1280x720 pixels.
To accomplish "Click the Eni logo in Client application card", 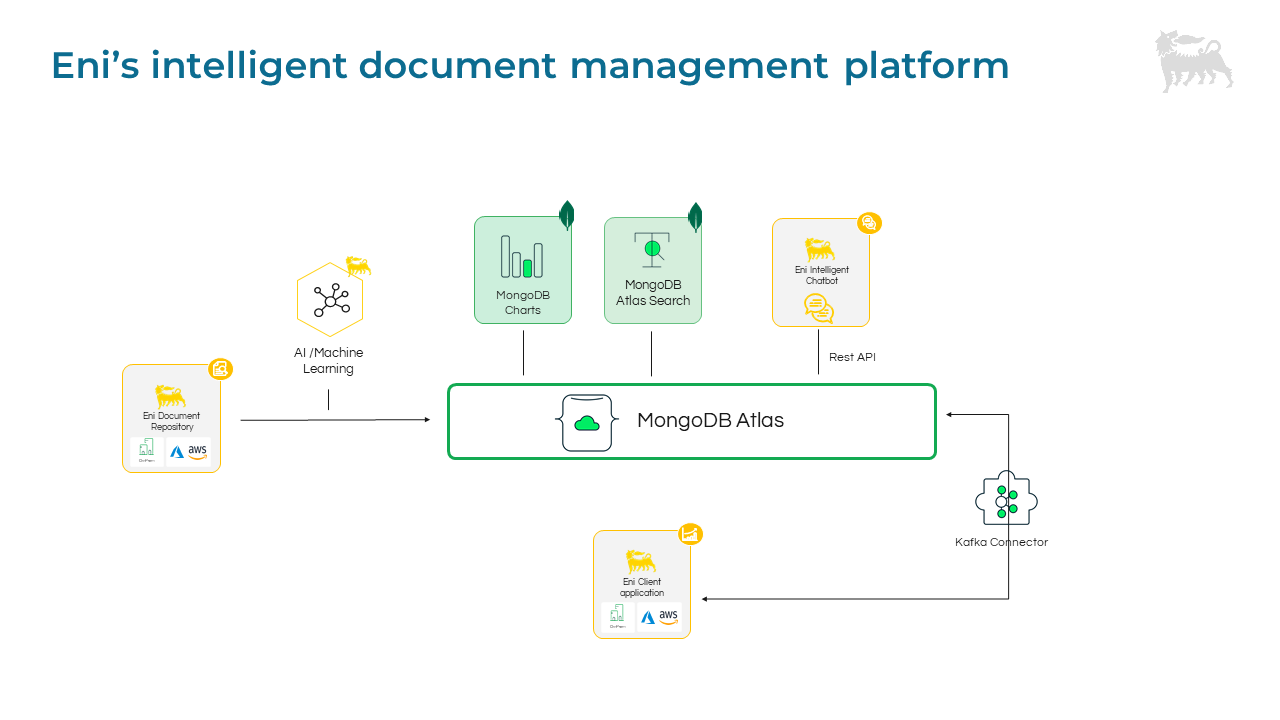I will (641, 562).
